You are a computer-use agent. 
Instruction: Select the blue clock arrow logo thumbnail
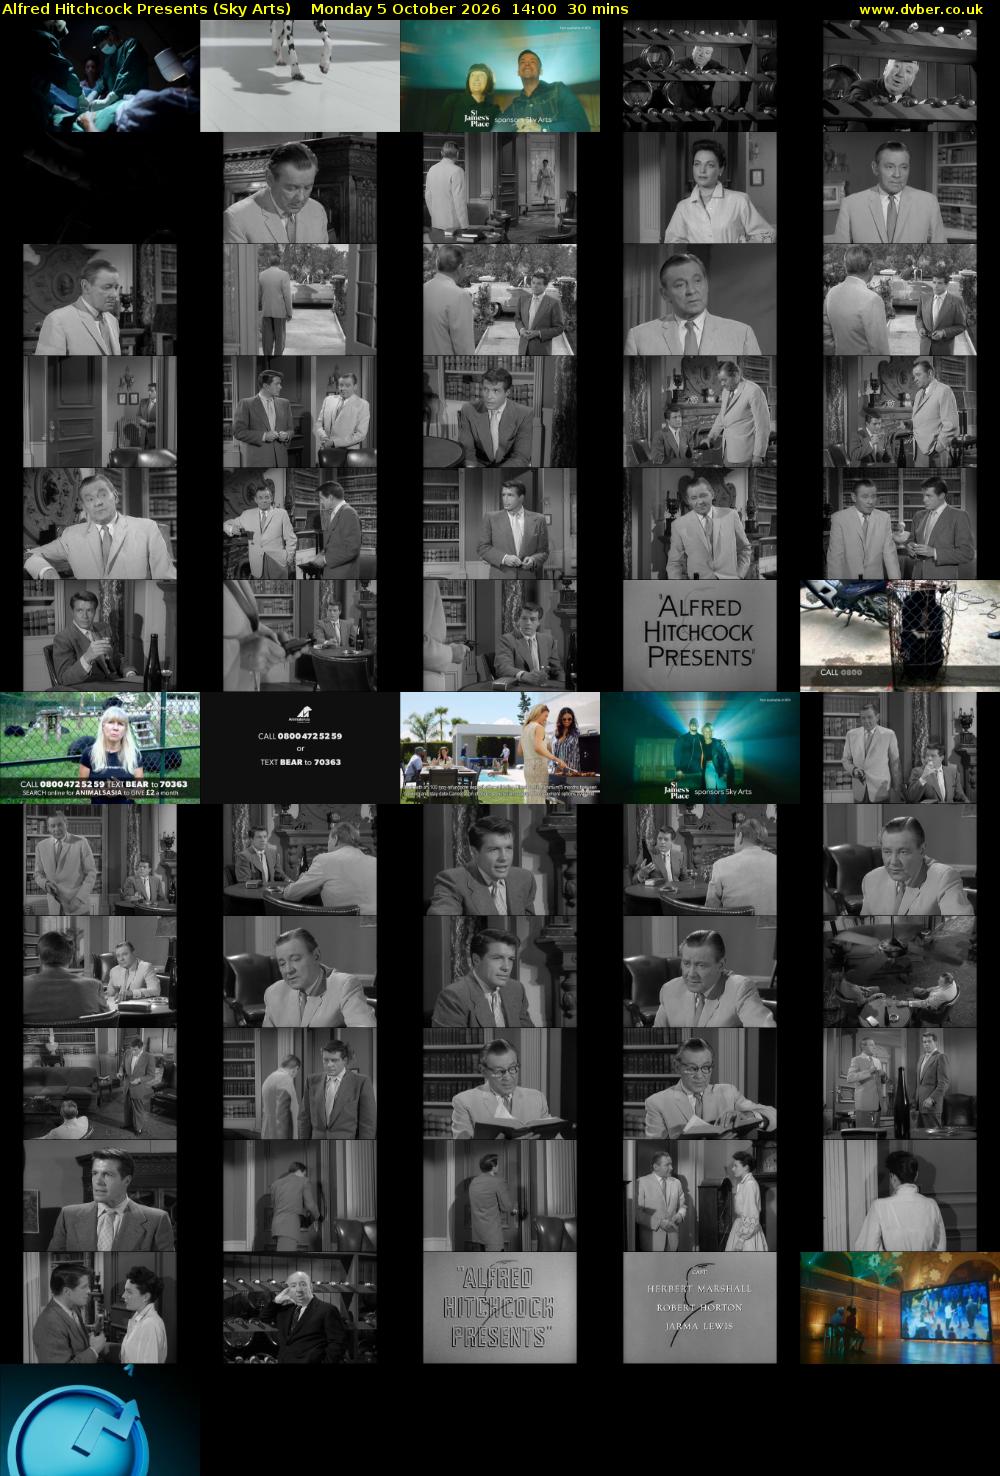100,1420
